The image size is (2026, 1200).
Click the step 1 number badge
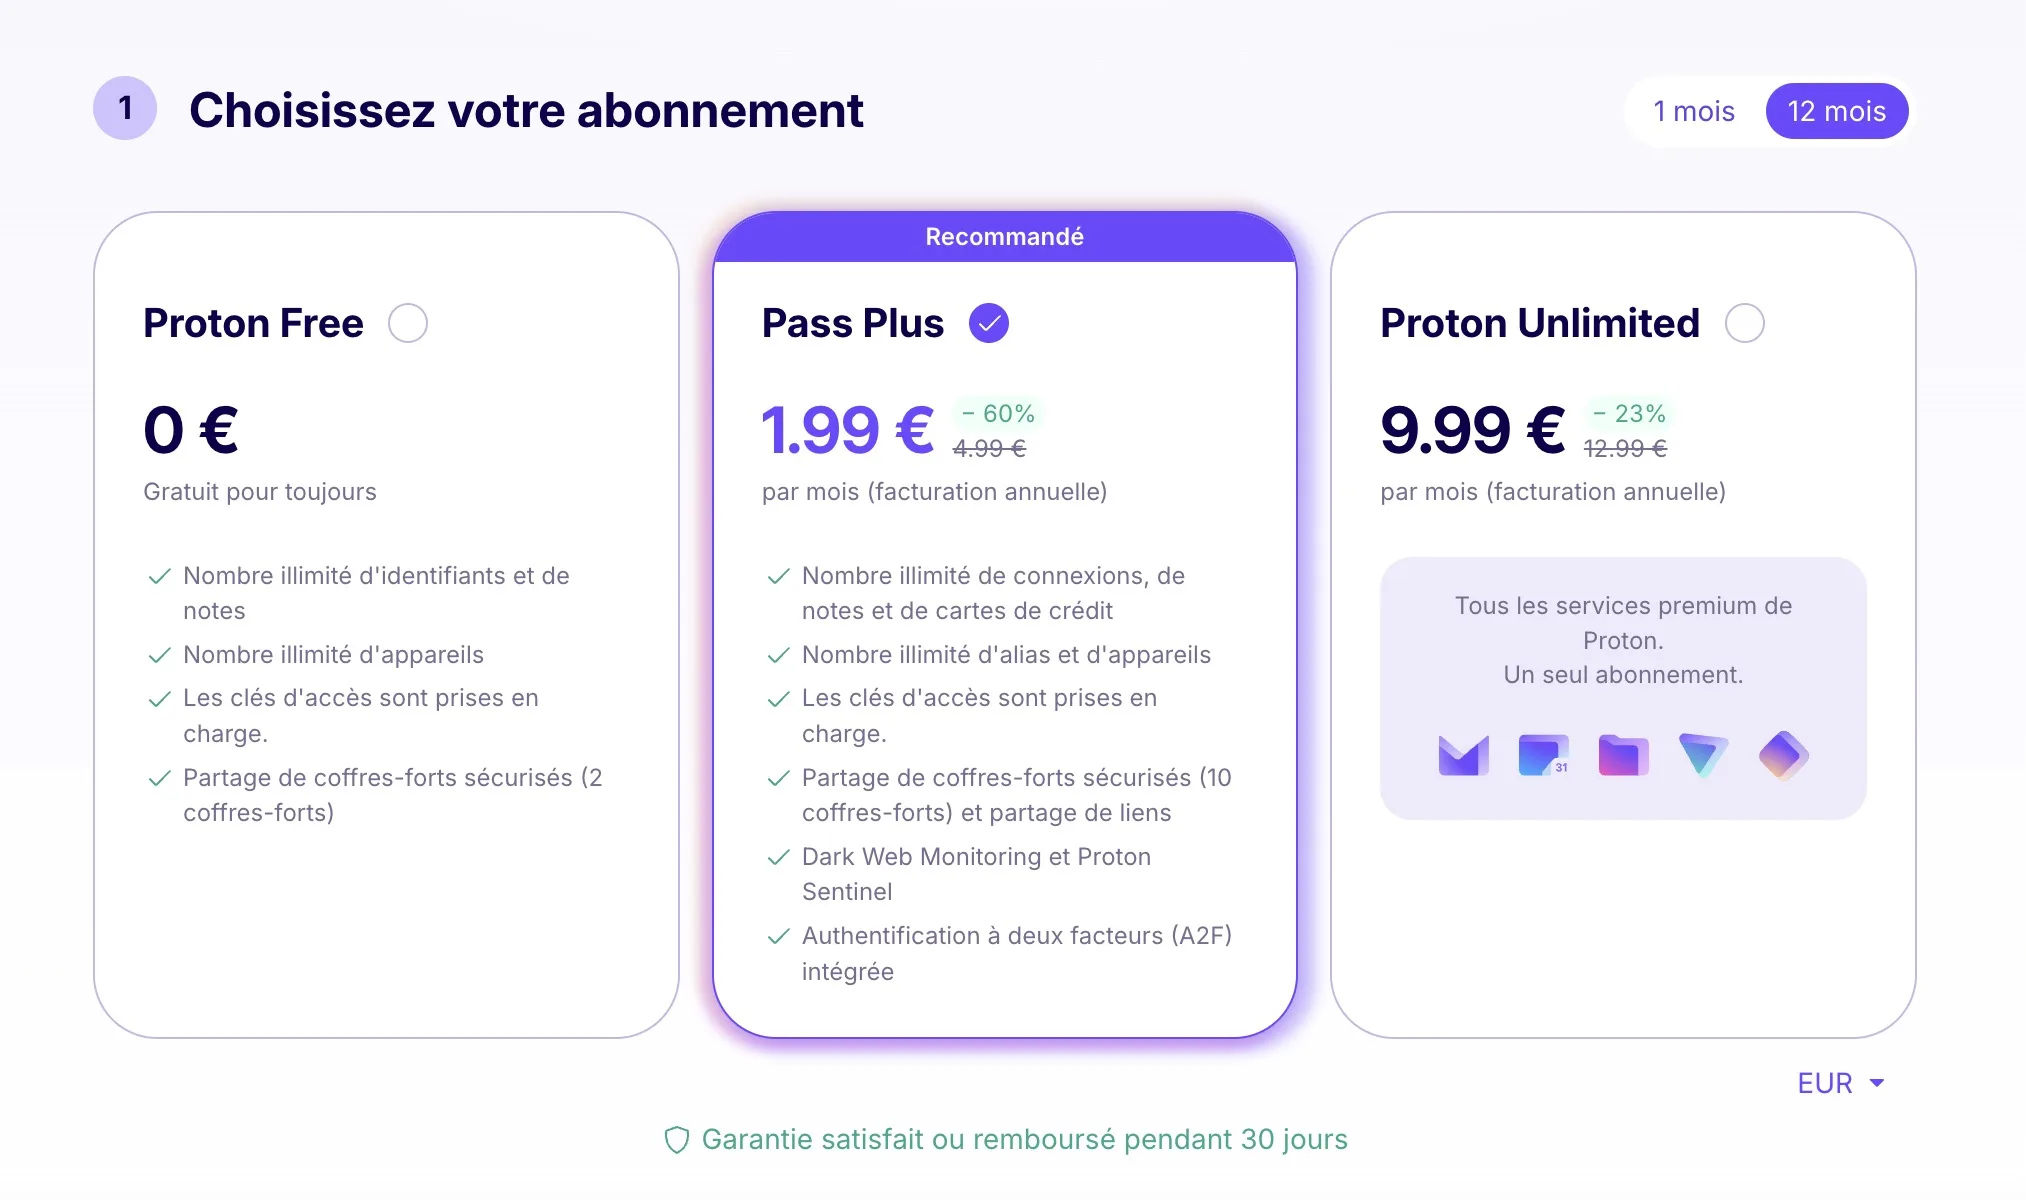(x=125, y=108)
